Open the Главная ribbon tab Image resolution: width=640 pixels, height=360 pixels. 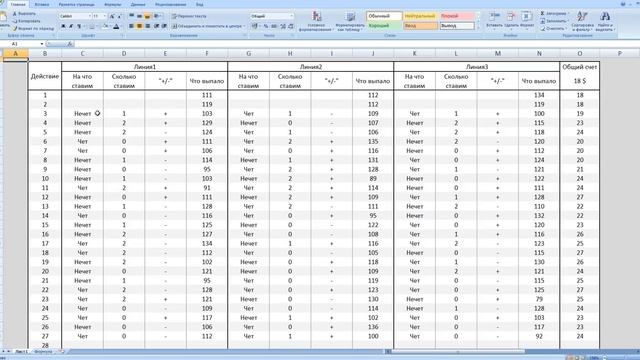(x=18, y=4)
